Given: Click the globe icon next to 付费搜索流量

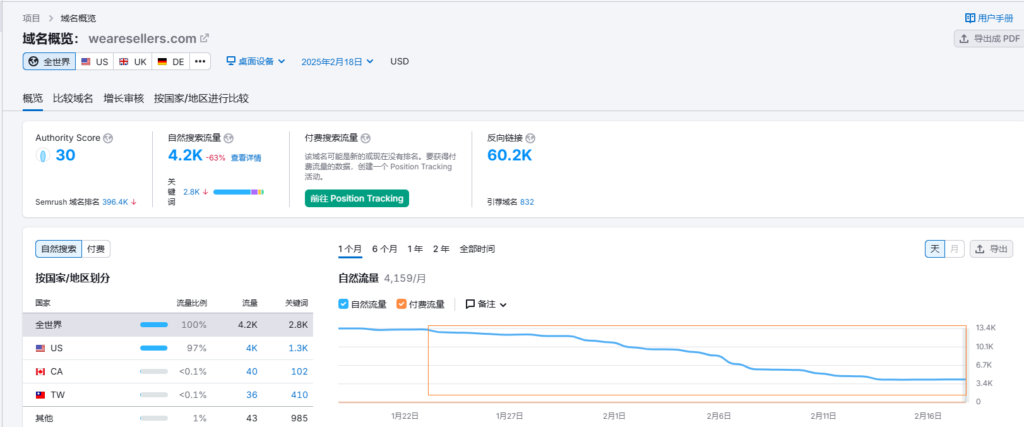Looking at the screenshot, I should tap(365, 137).
